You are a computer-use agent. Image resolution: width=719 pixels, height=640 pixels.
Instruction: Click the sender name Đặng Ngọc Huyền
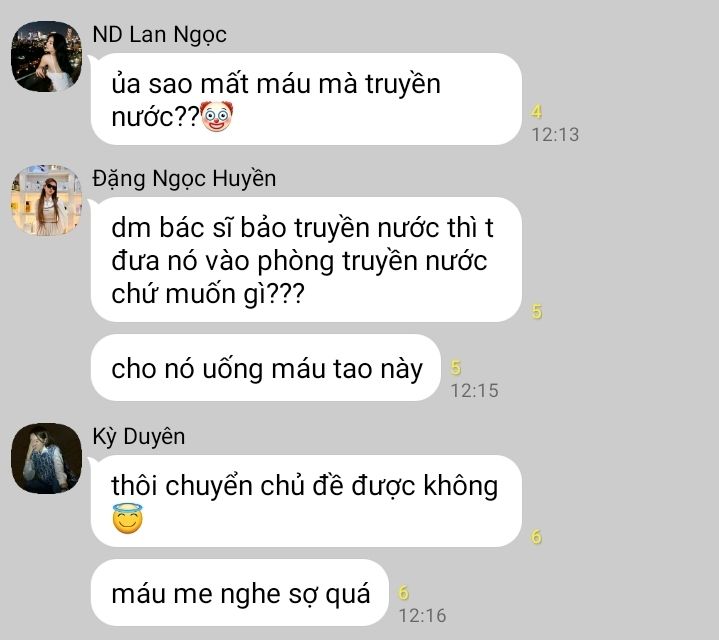[184, 178]
